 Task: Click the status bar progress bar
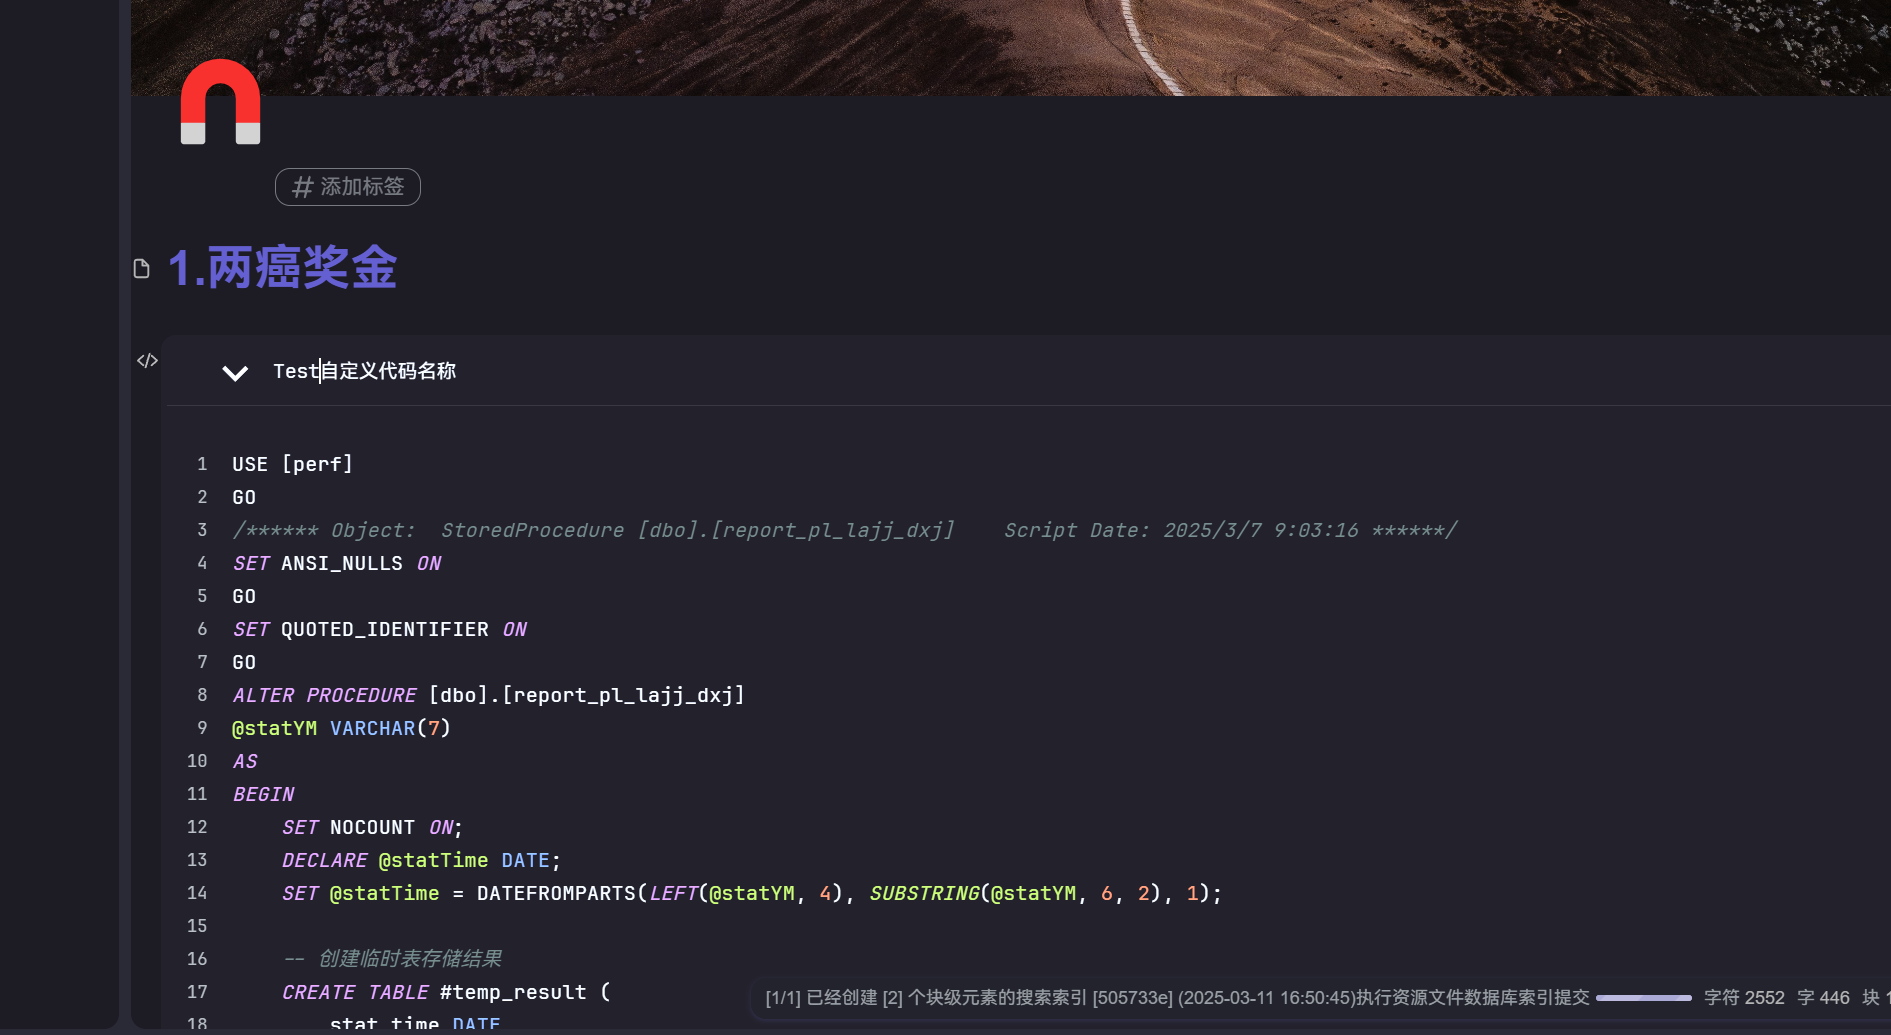point(1643,998)
